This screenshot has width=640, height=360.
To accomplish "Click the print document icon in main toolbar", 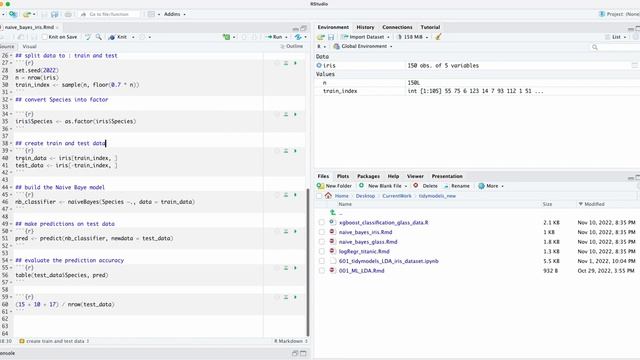I will click(x=68, y=14).
